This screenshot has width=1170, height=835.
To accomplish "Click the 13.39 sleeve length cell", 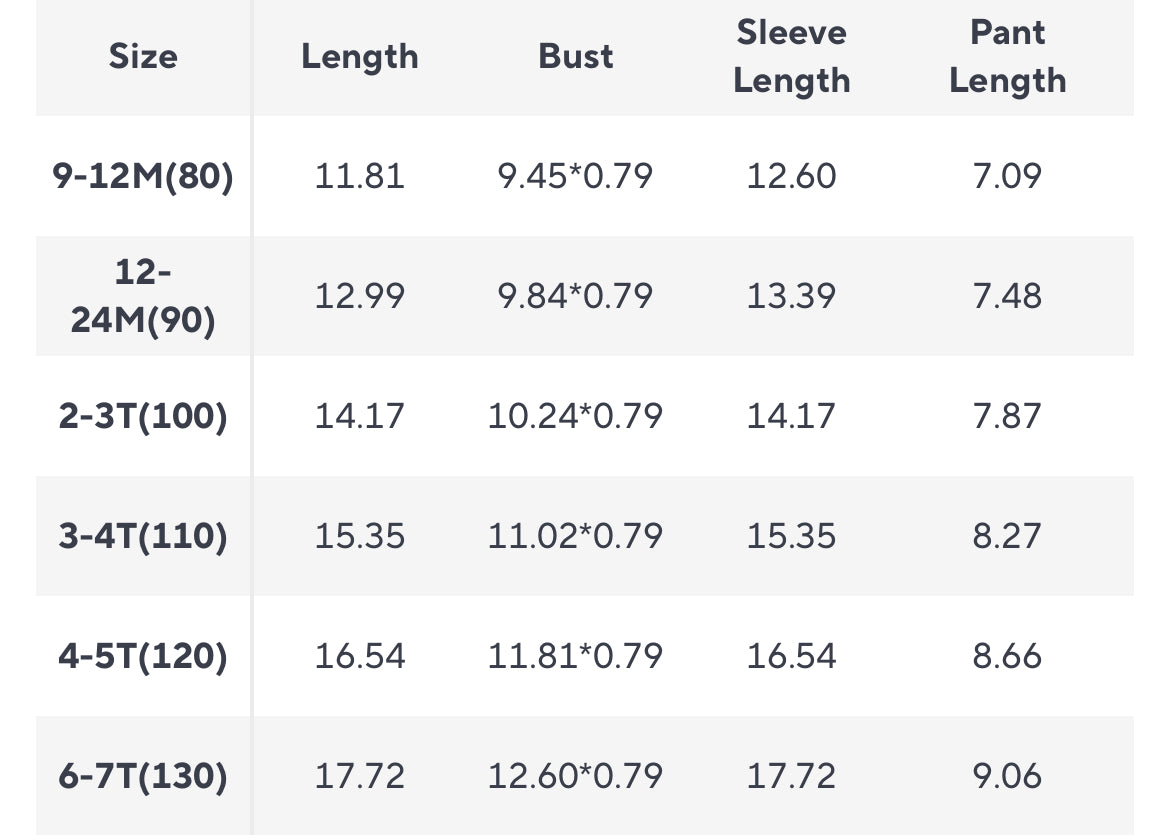I will (x=791, y=296).
